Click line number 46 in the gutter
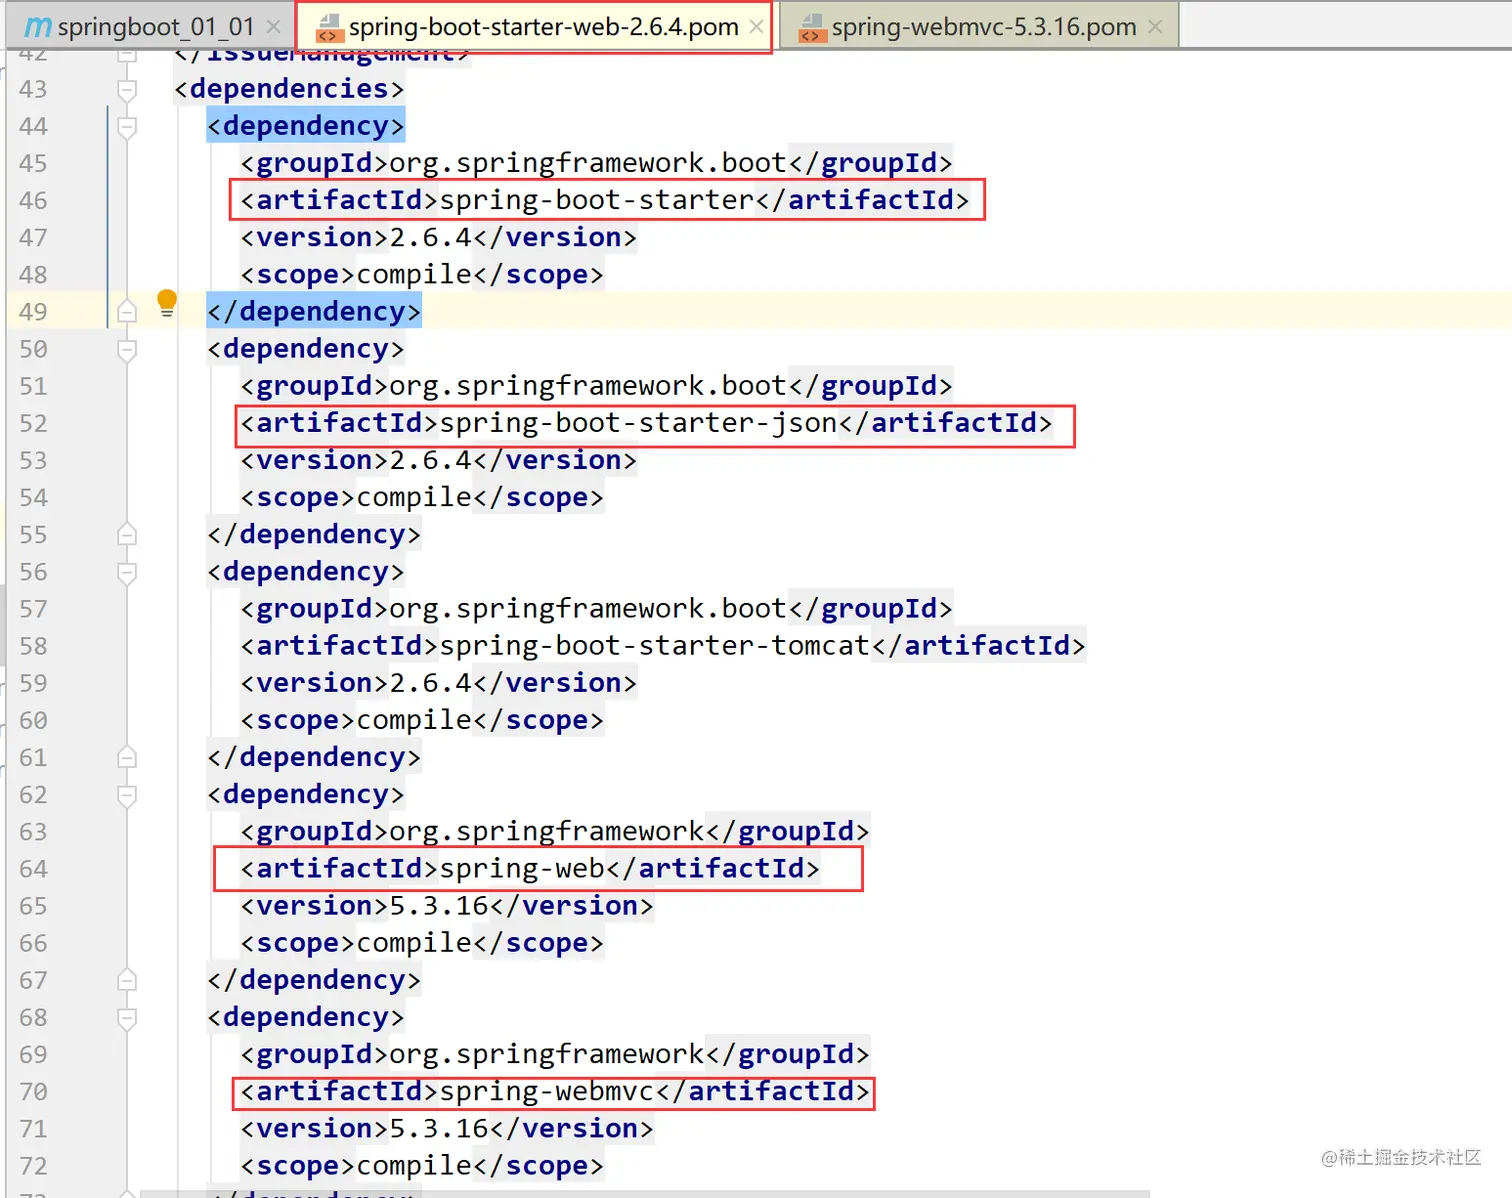 pyautogui.click(x=33, y=201)
